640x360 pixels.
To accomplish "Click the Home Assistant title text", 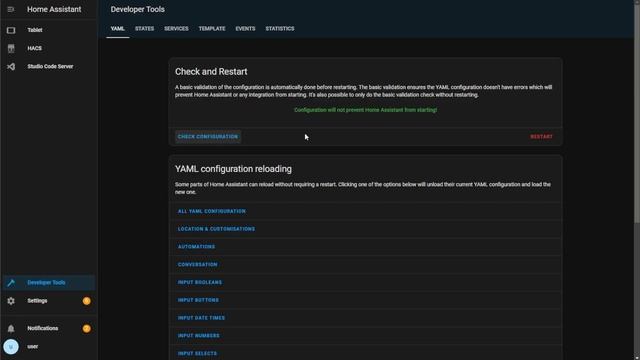I will click(54, 9).
